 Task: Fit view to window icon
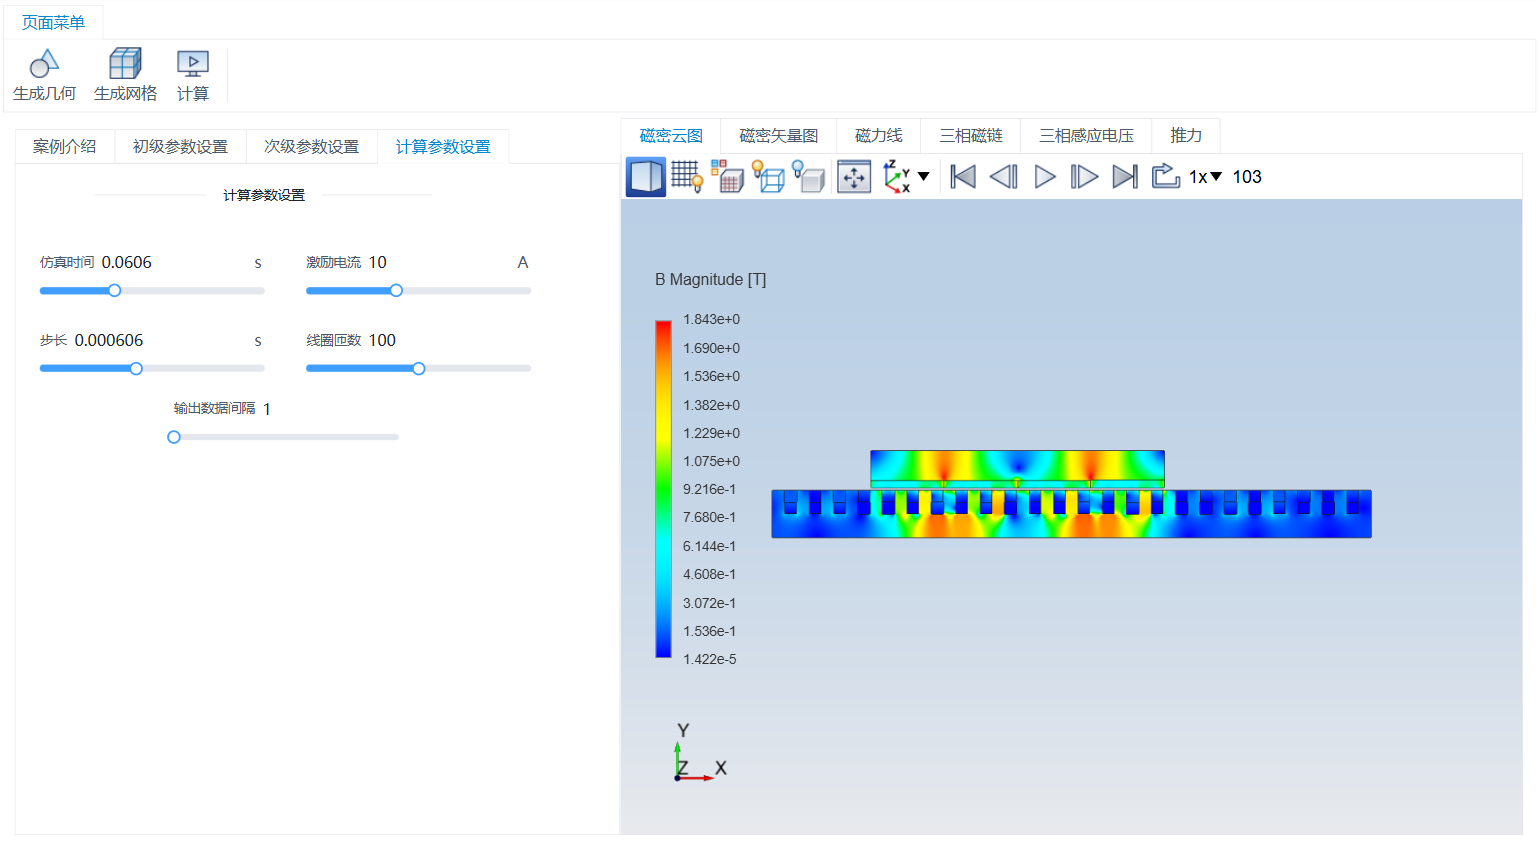click(854, 177)
